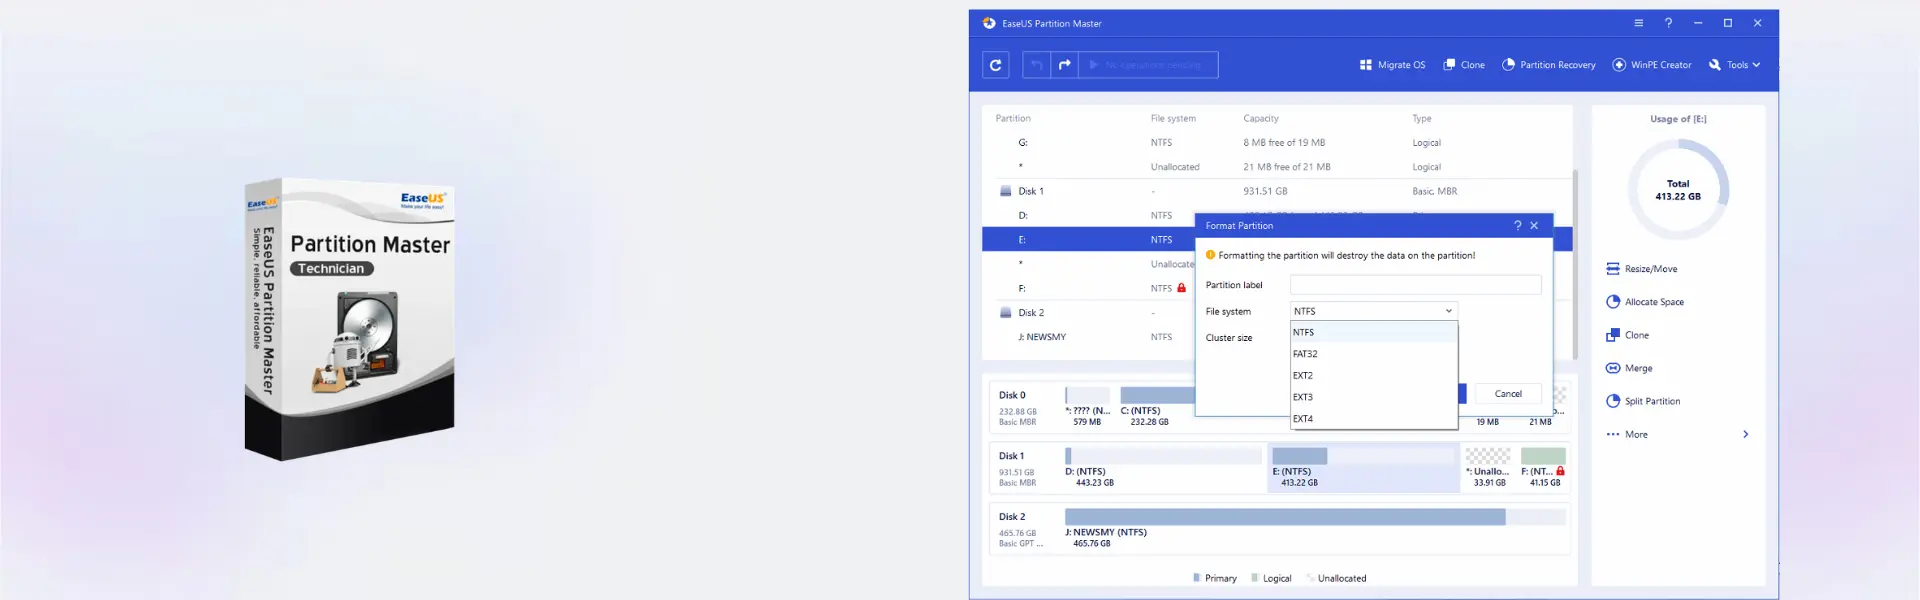The height and width of the screenshot is (600, 1920).
Task: Click the Partition label text field
Action: 1415,285
